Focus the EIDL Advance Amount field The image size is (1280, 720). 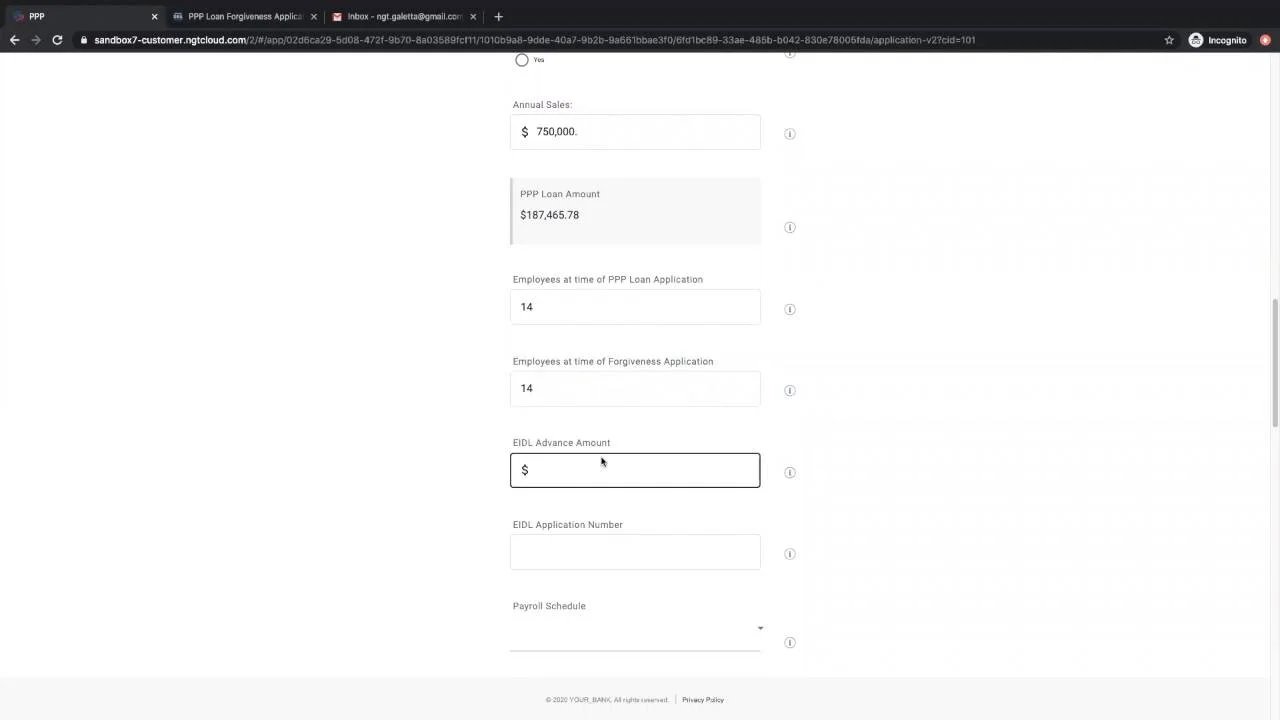(635, 470)
